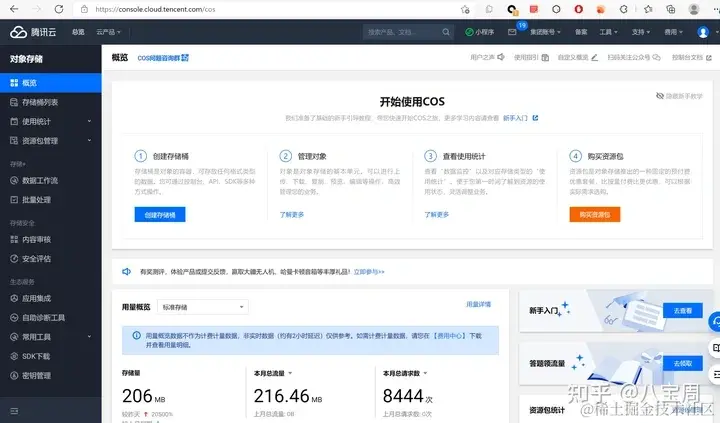Screen dimensions: 720x423
Task: Expand the 云产品 menu
Action: point(108,32)
